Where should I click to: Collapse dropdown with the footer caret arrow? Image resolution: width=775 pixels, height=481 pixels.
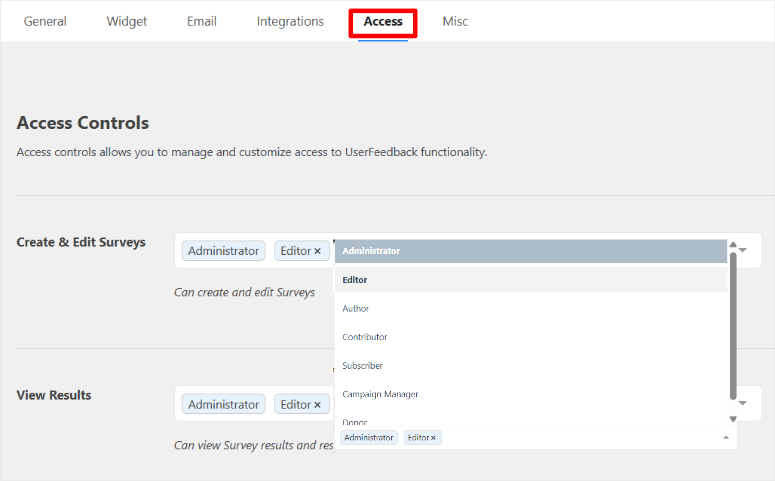click(726, 437)
